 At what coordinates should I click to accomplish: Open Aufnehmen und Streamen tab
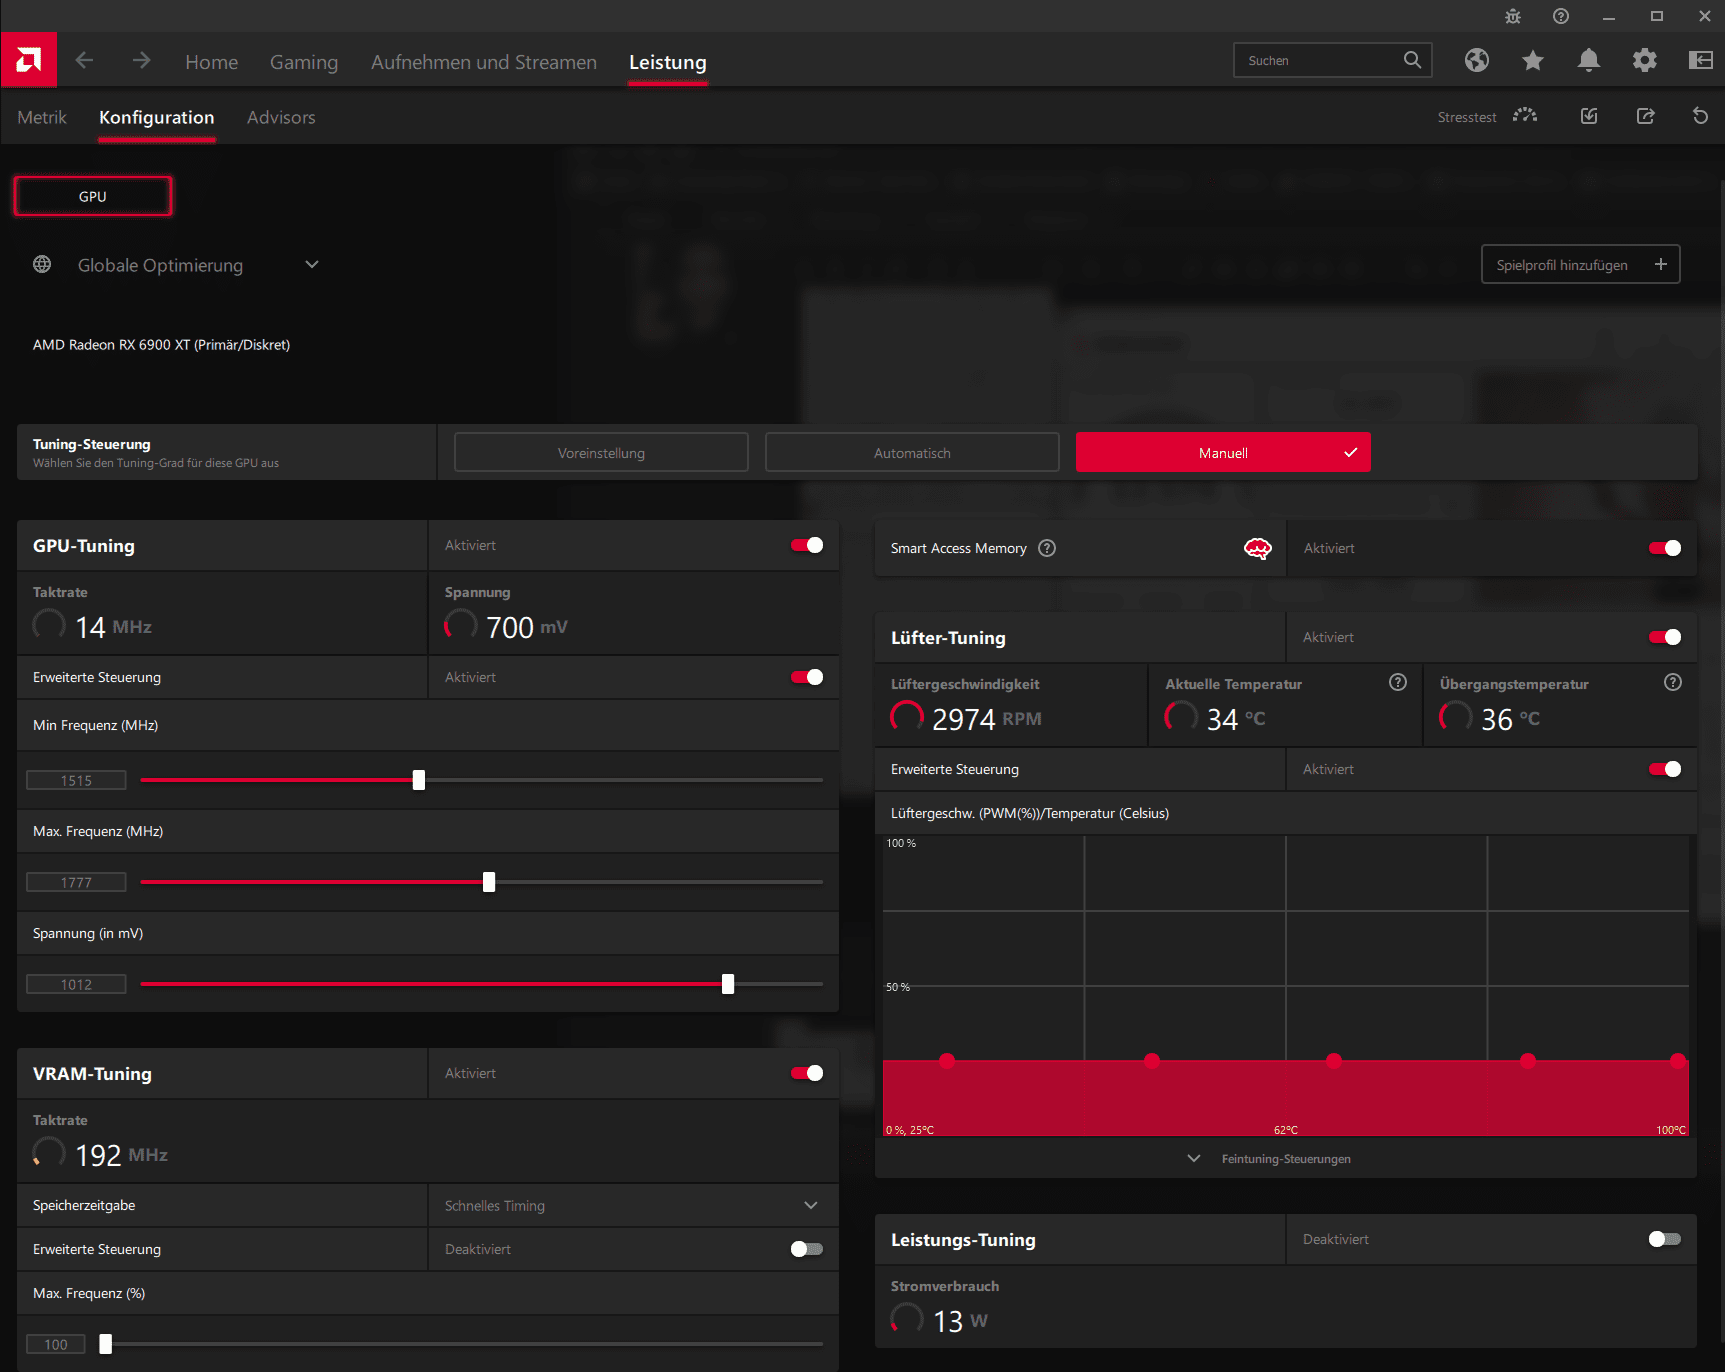point(484,62)
